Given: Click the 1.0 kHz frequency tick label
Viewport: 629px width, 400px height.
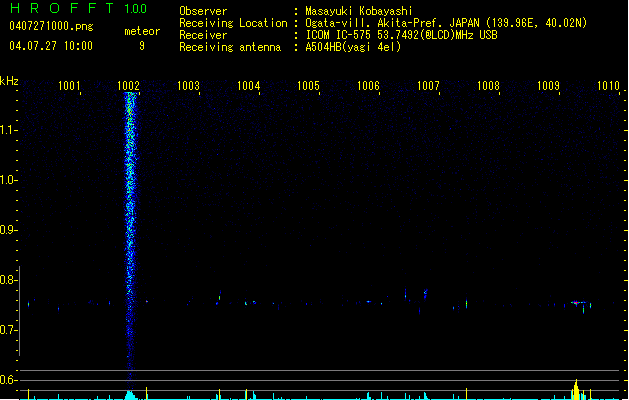Looking at the screenshot, I should [x=8, y=180].
